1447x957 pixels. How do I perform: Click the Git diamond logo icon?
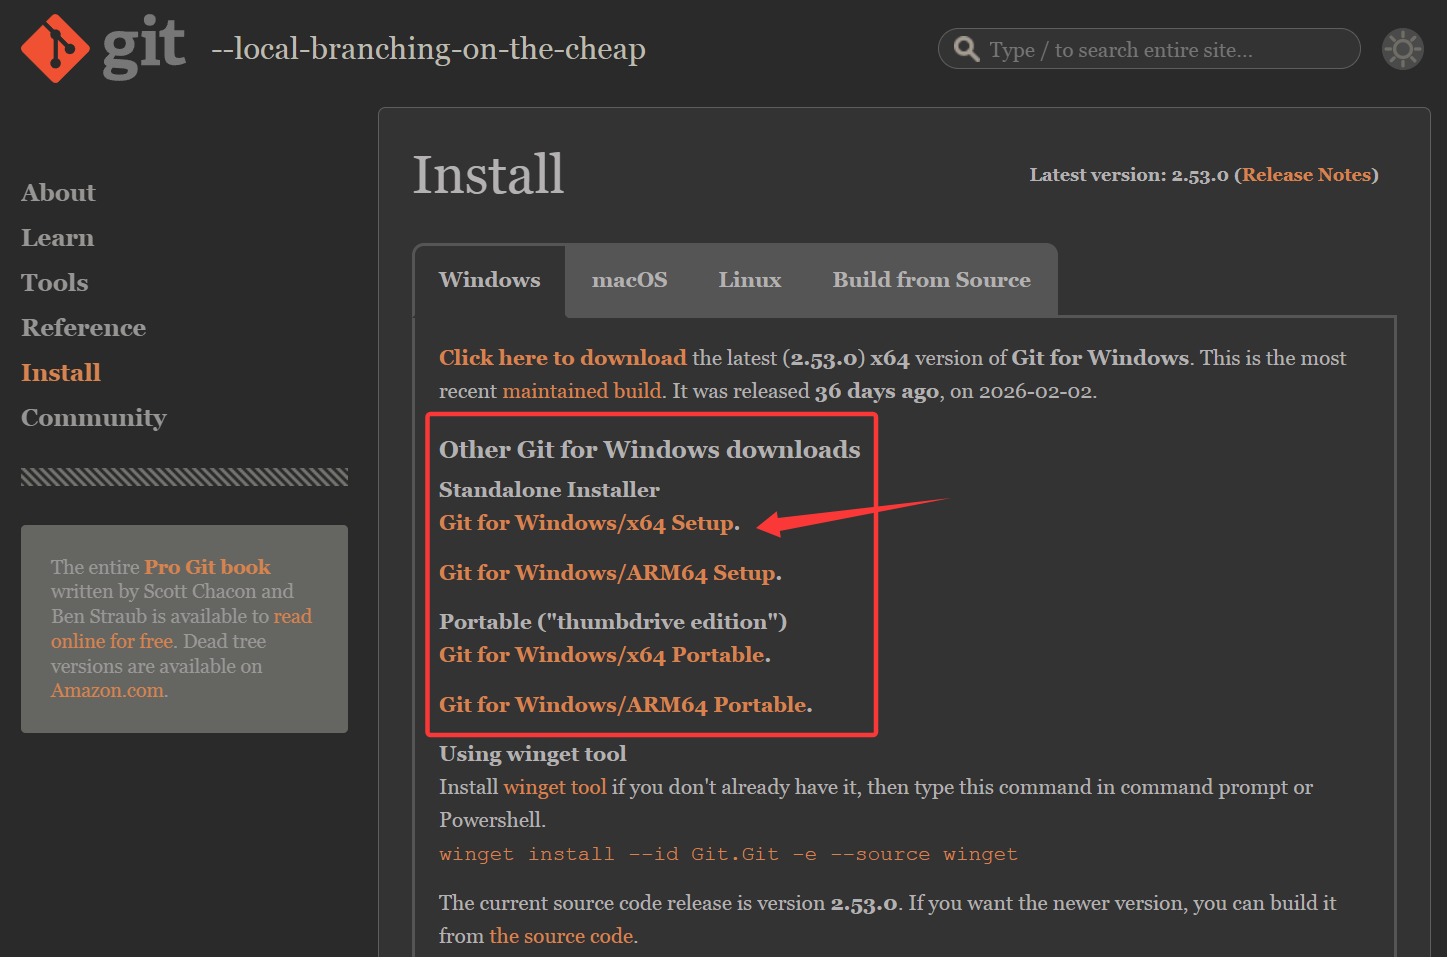55,48
